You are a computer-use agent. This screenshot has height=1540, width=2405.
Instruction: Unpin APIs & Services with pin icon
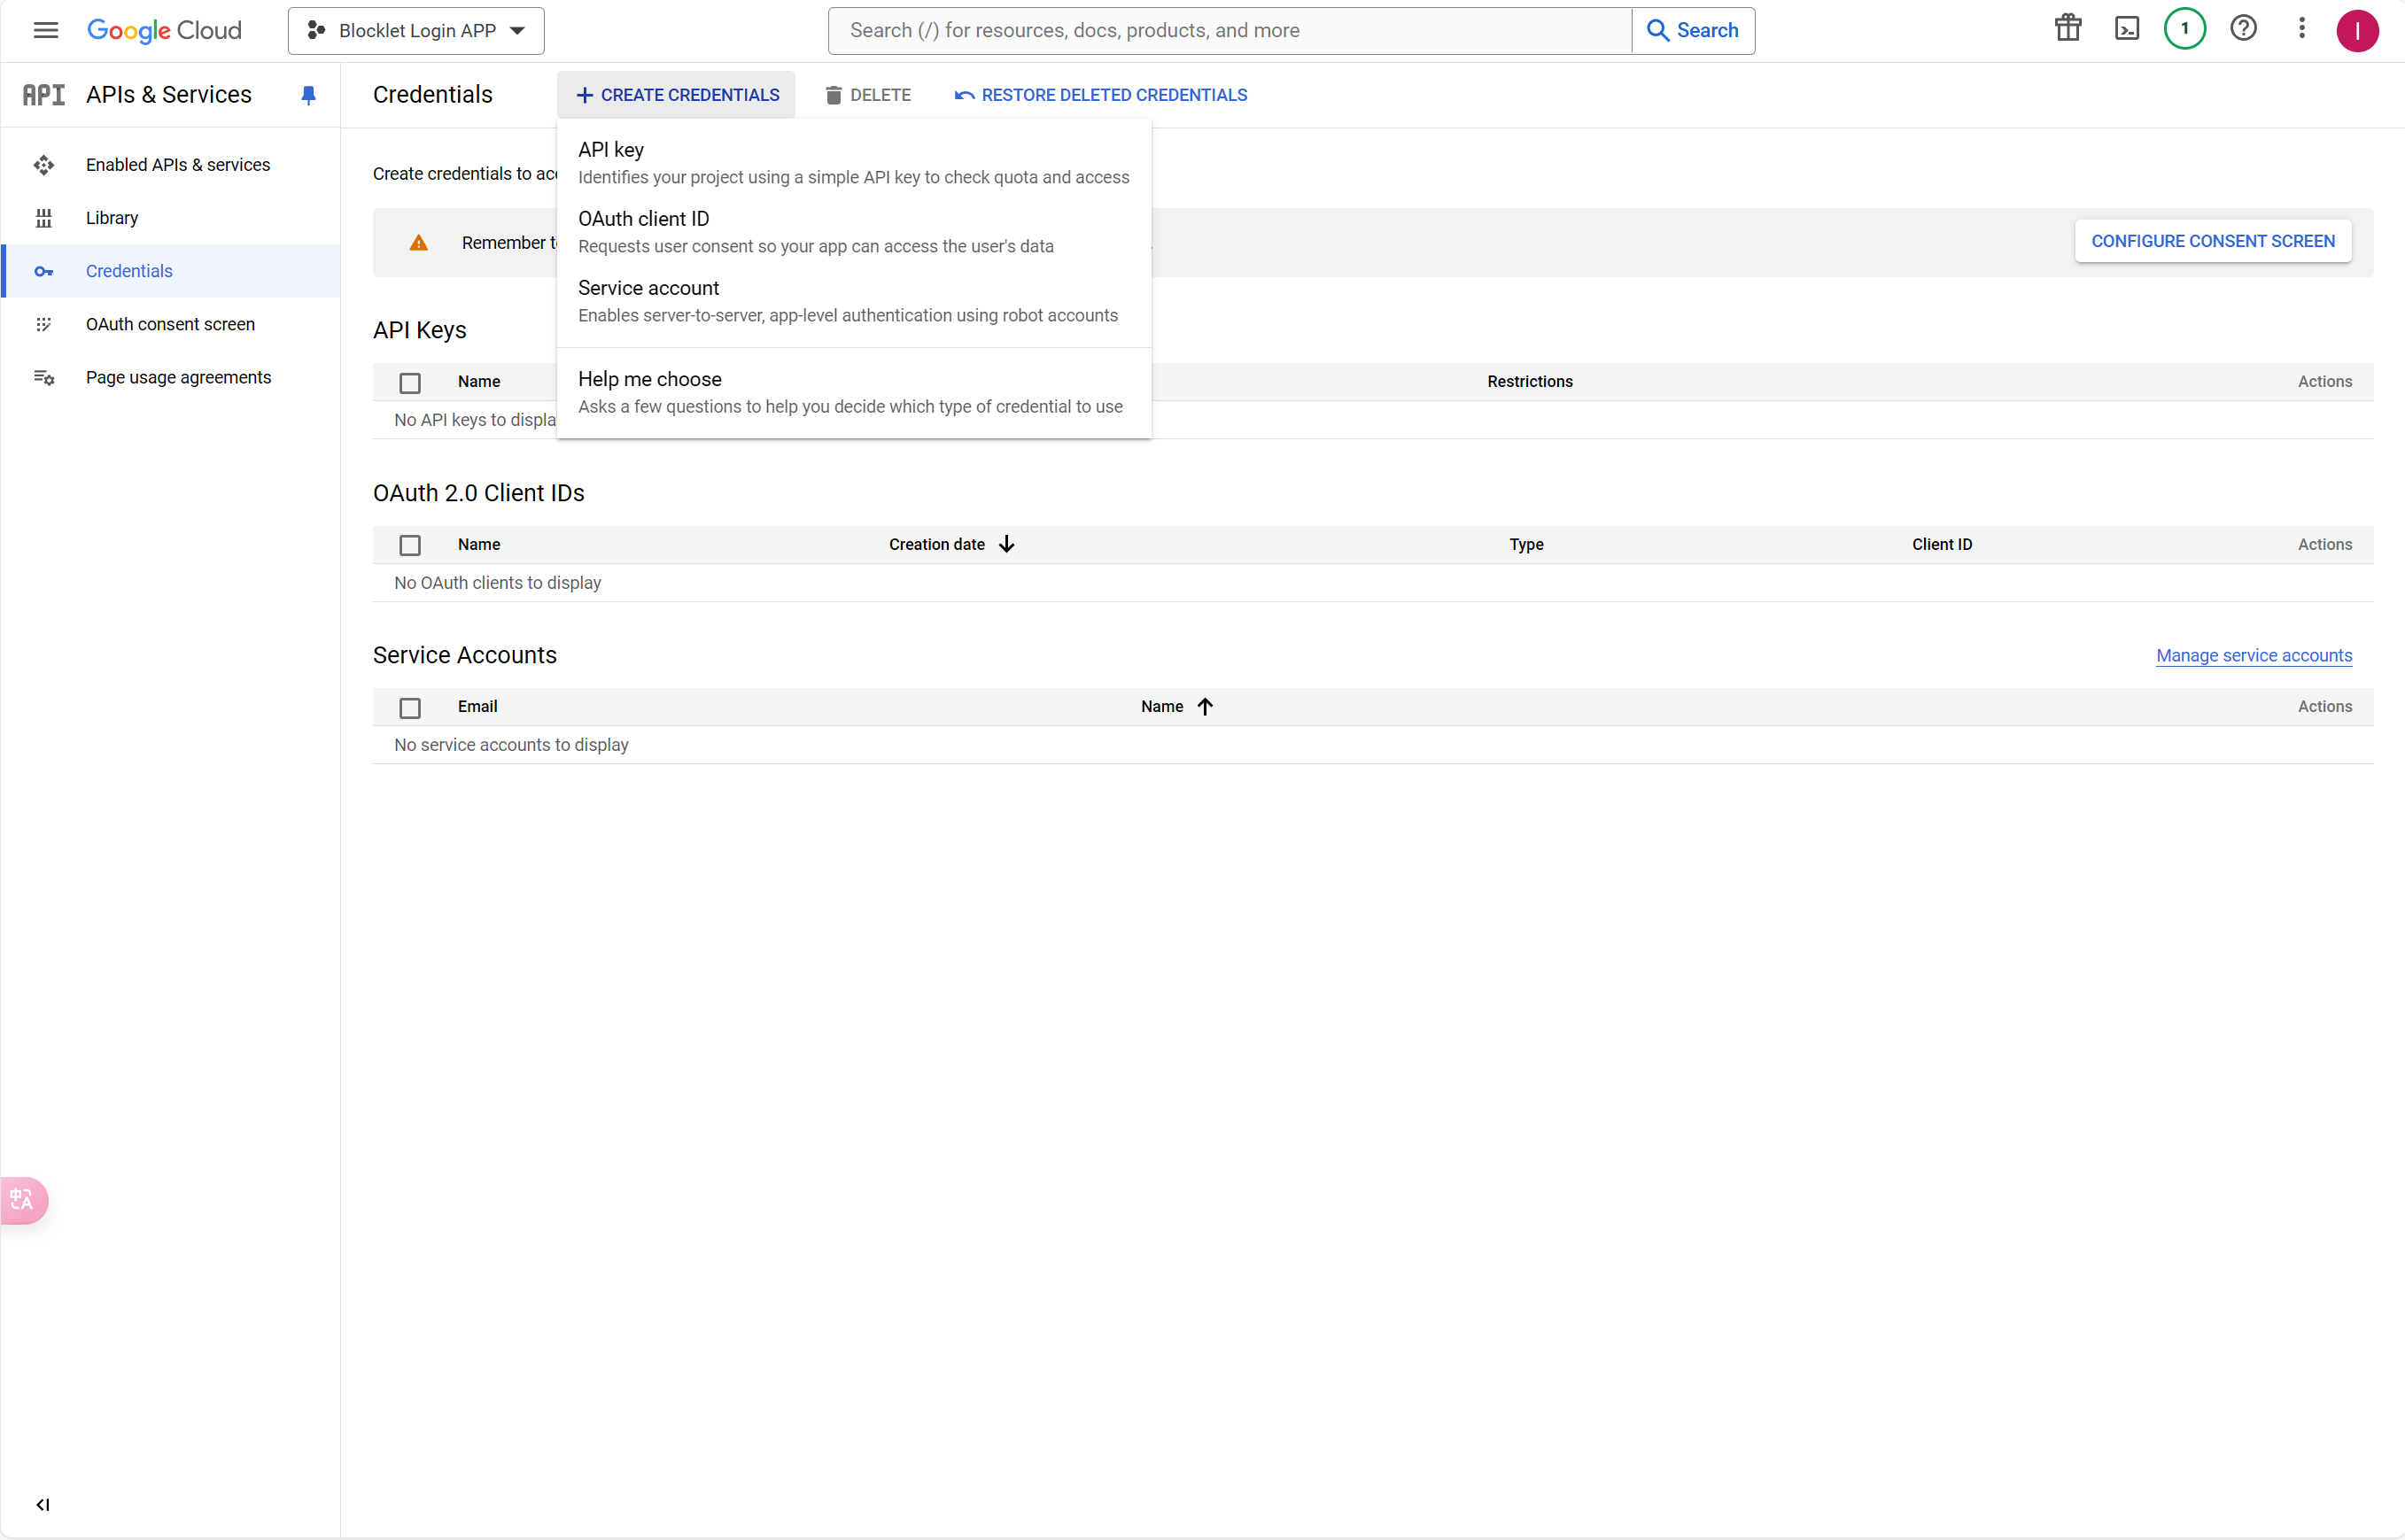click(308, 95)
